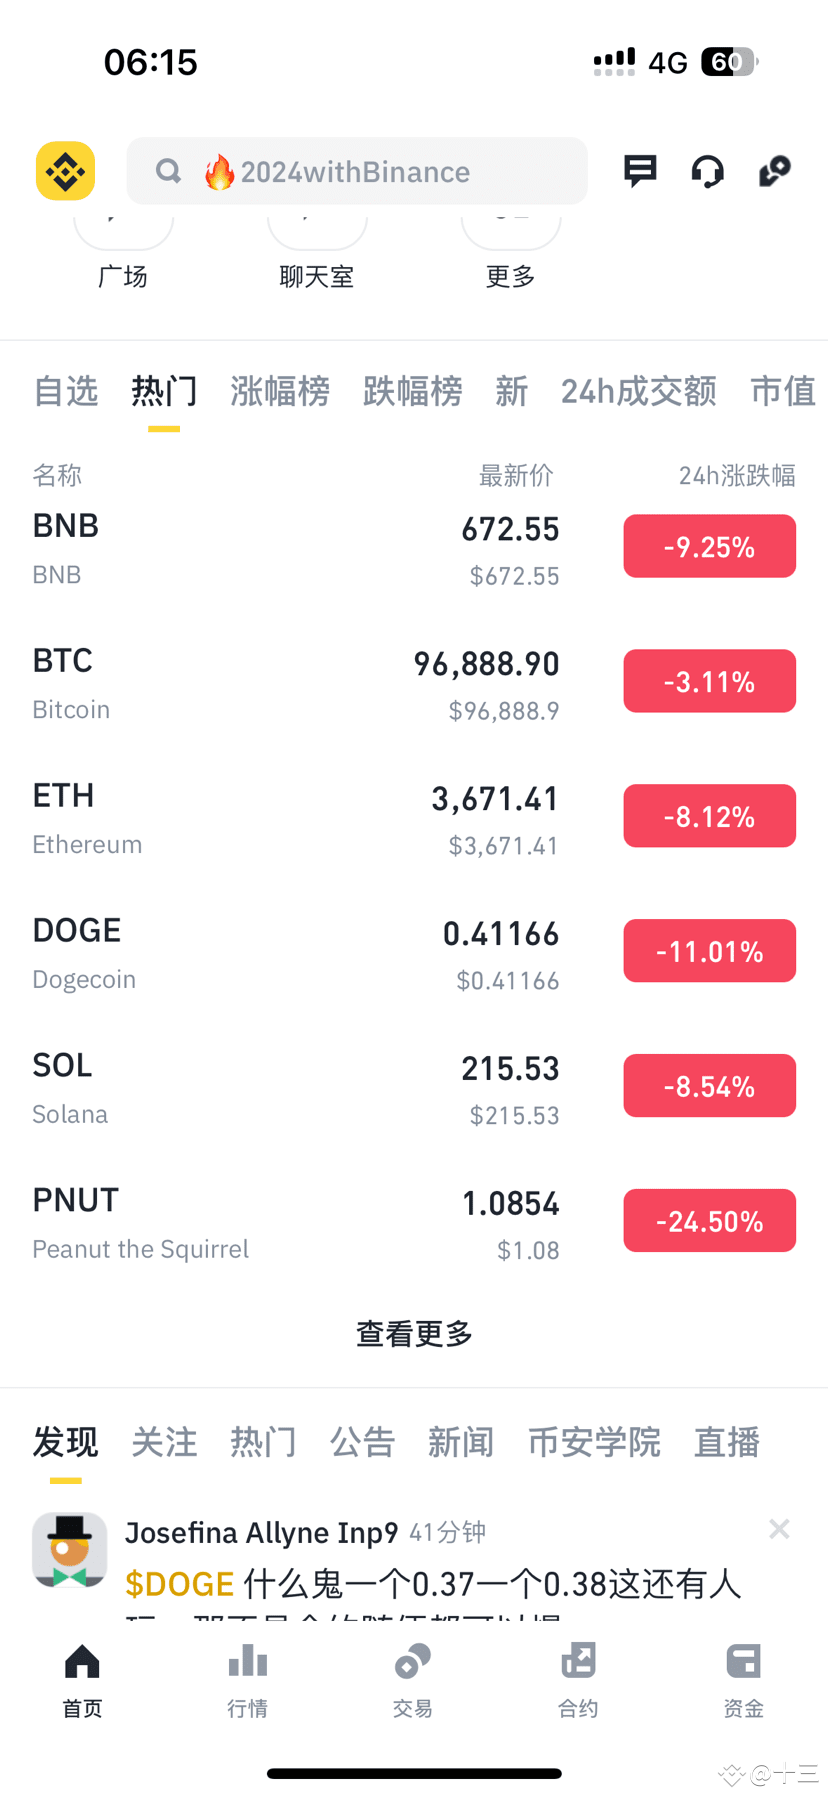Dismiss Josefina Allyne post with X
This screenshot has width=828, height=1796.
click(x=779, y=1529)
